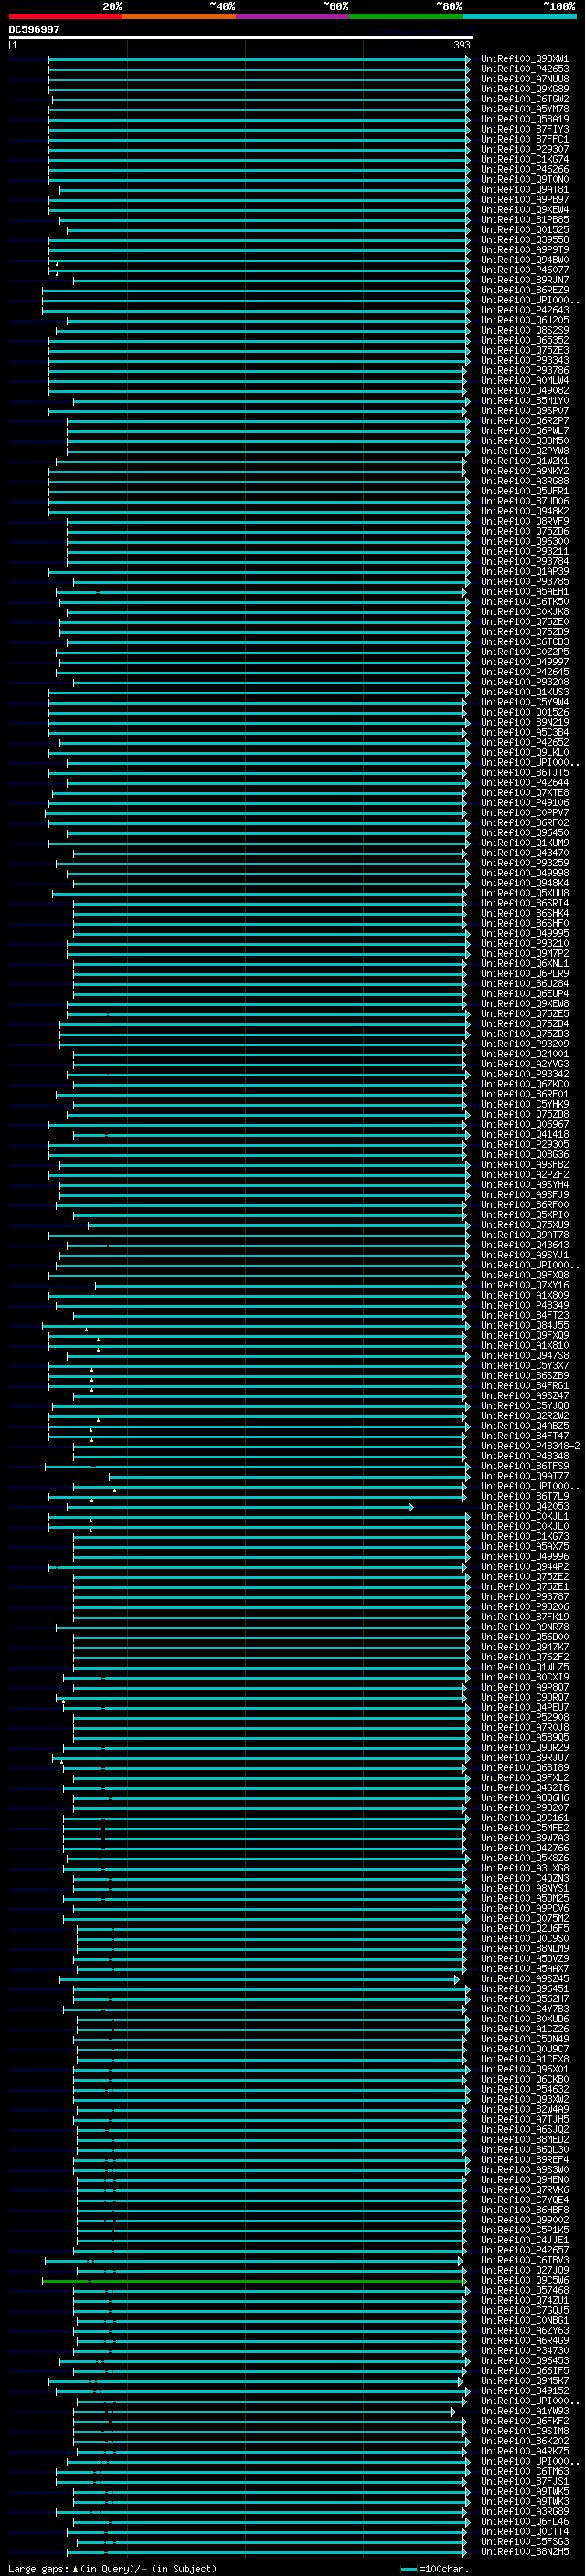Select the UniRef100_C0KJL1 label
This screenshot has width=585, height=2576.
click(x=524, y=1518)
